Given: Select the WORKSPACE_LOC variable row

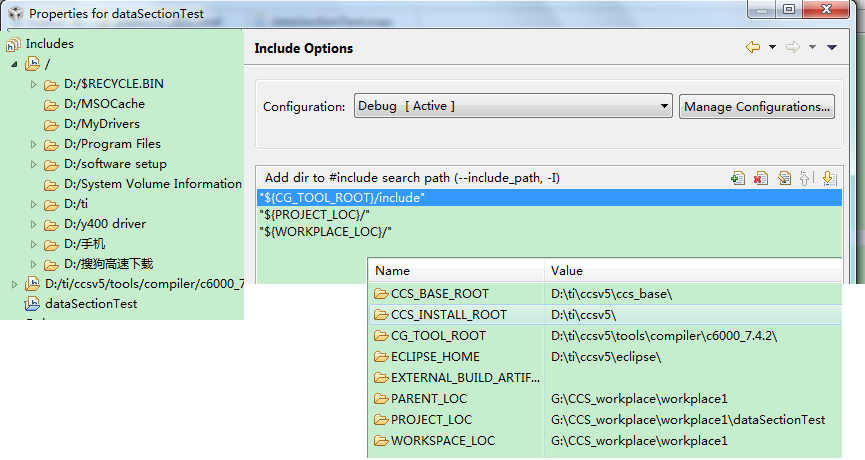Looking at the screenshot, I should 605,440.
